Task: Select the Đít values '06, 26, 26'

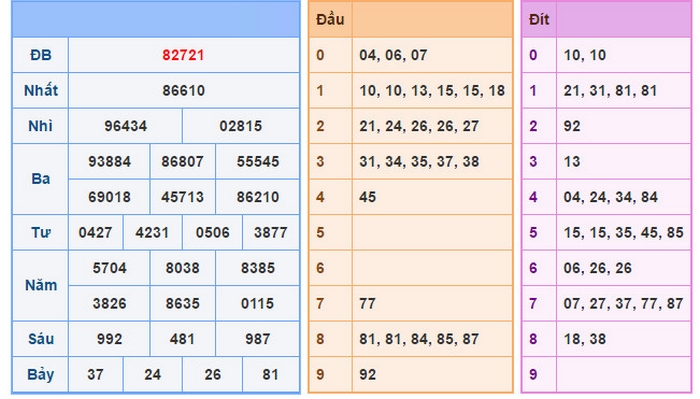Action: (x=598, y=268)
